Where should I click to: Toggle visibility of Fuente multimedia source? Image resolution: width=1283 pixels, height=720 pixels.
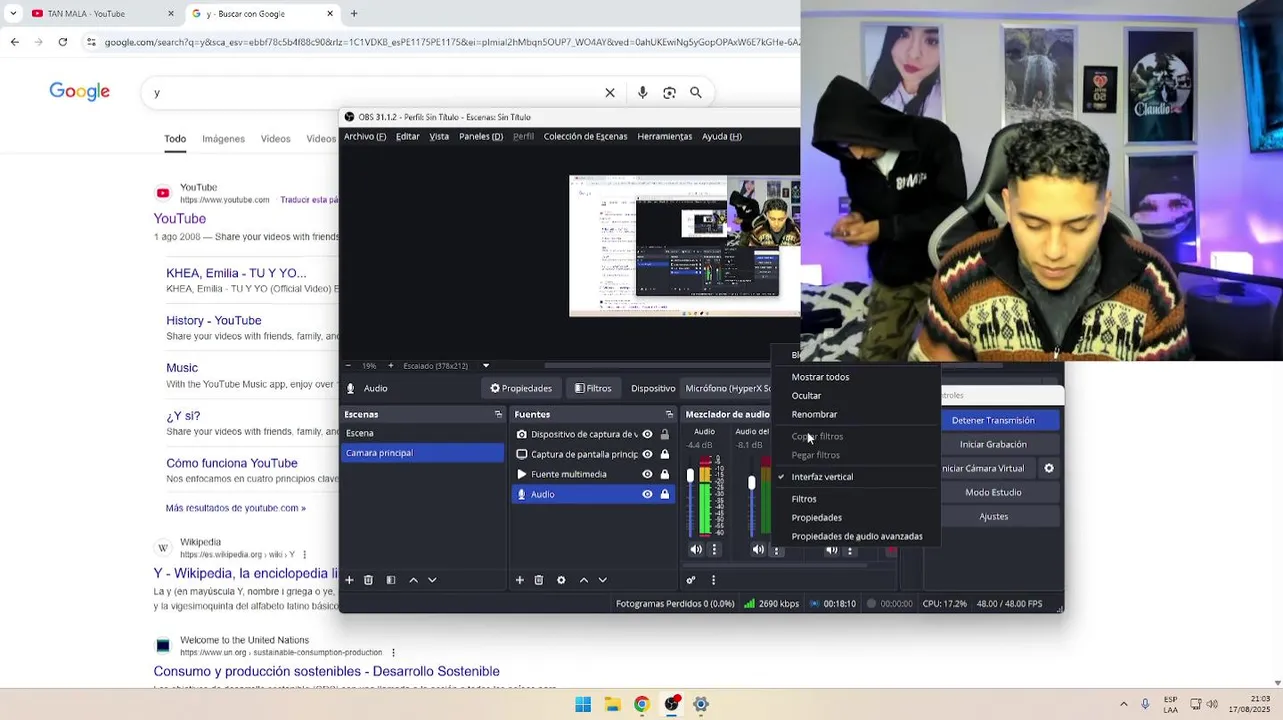pyautogui.click(x=647, y=474)
